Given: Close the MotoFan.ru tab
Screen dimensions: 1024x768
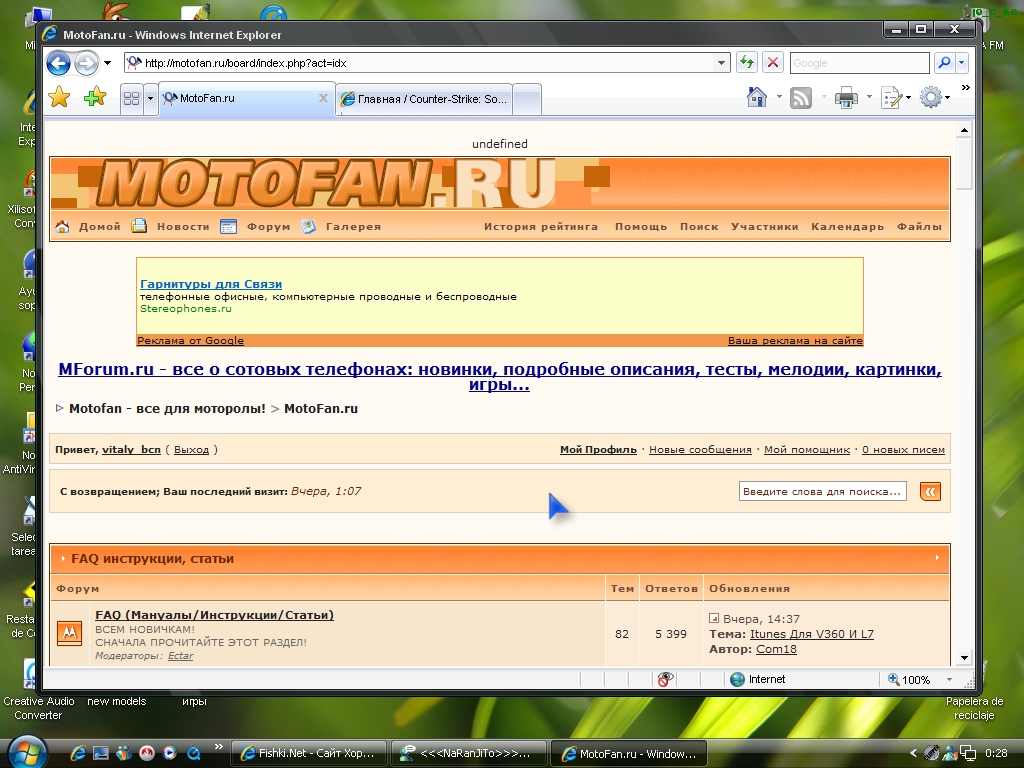Looking at the screenshot, I should pyautogui.click(x=323, y=98).
